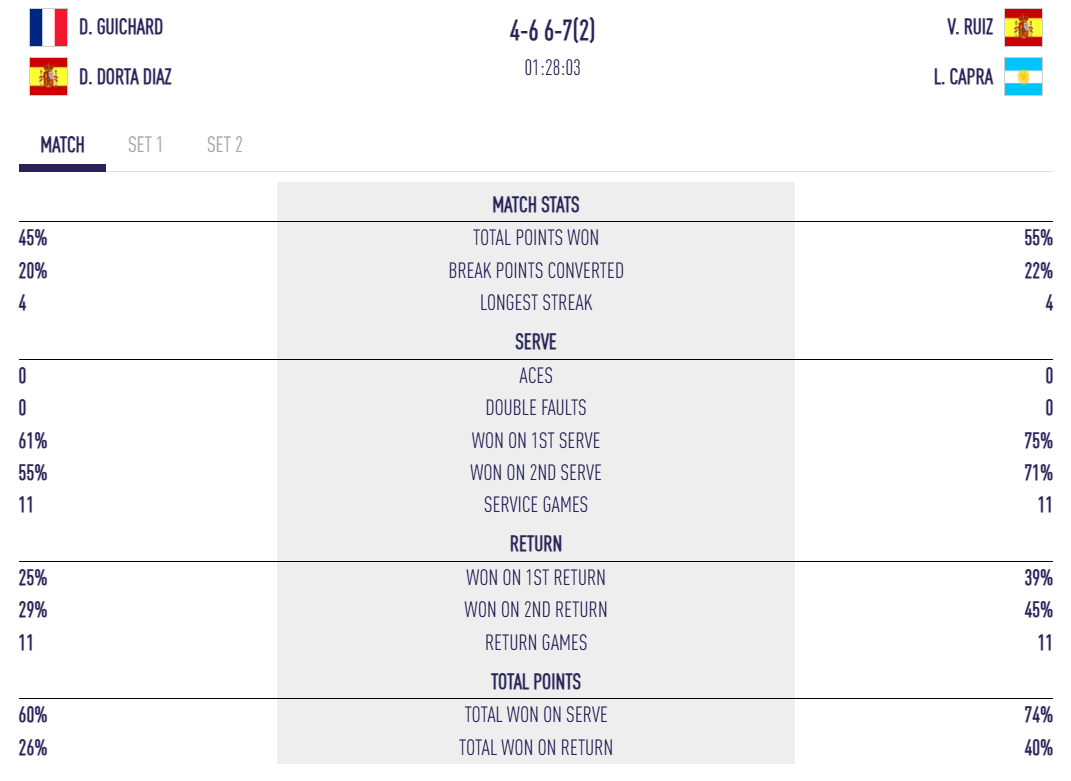Click player name L. Capra
This screenshot has height=781, width=1071.
coord(963,76)
